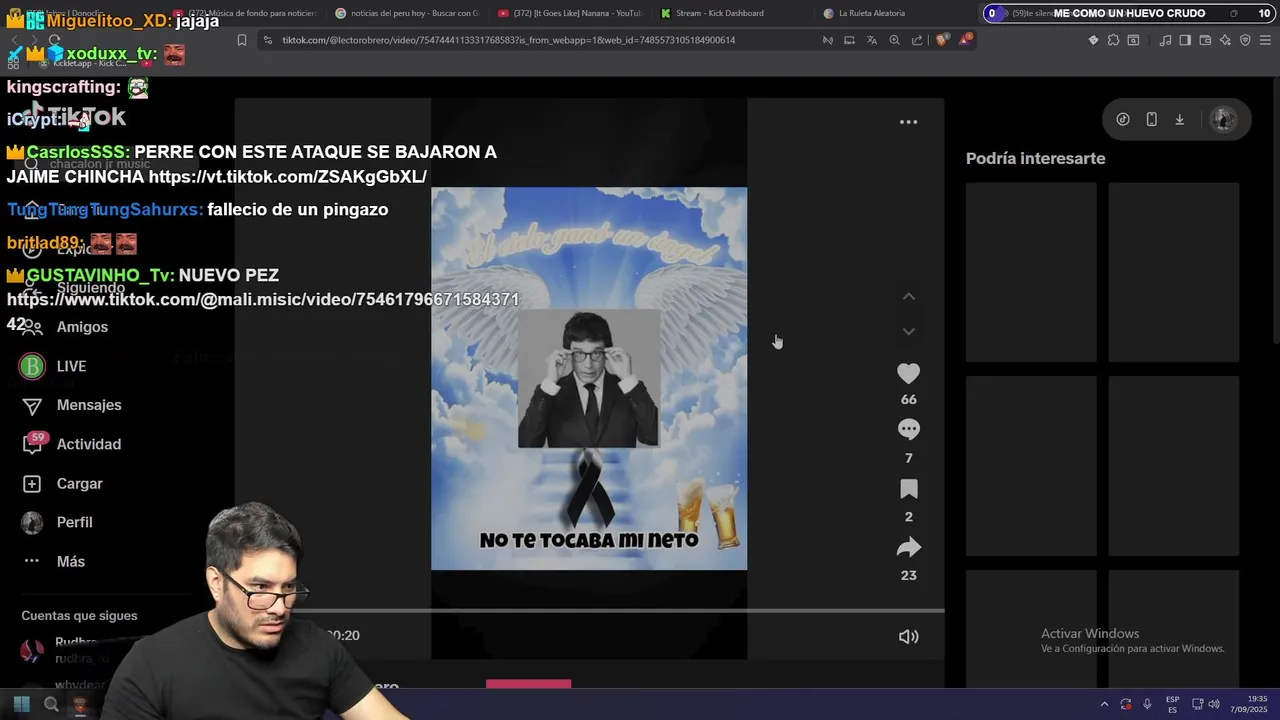
Task: Open the music note toolbar icon
Action: (x=1165, y=40)
